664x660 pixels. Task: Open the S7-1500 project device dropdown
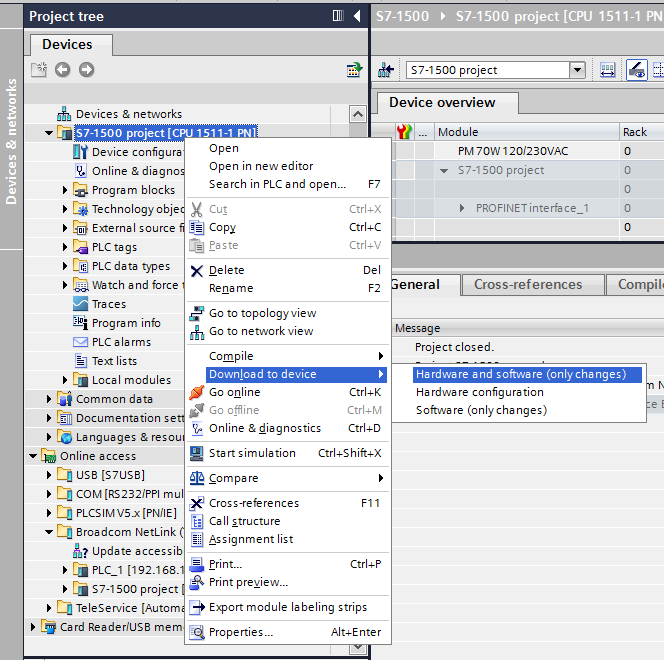click(x=577, y=70)
